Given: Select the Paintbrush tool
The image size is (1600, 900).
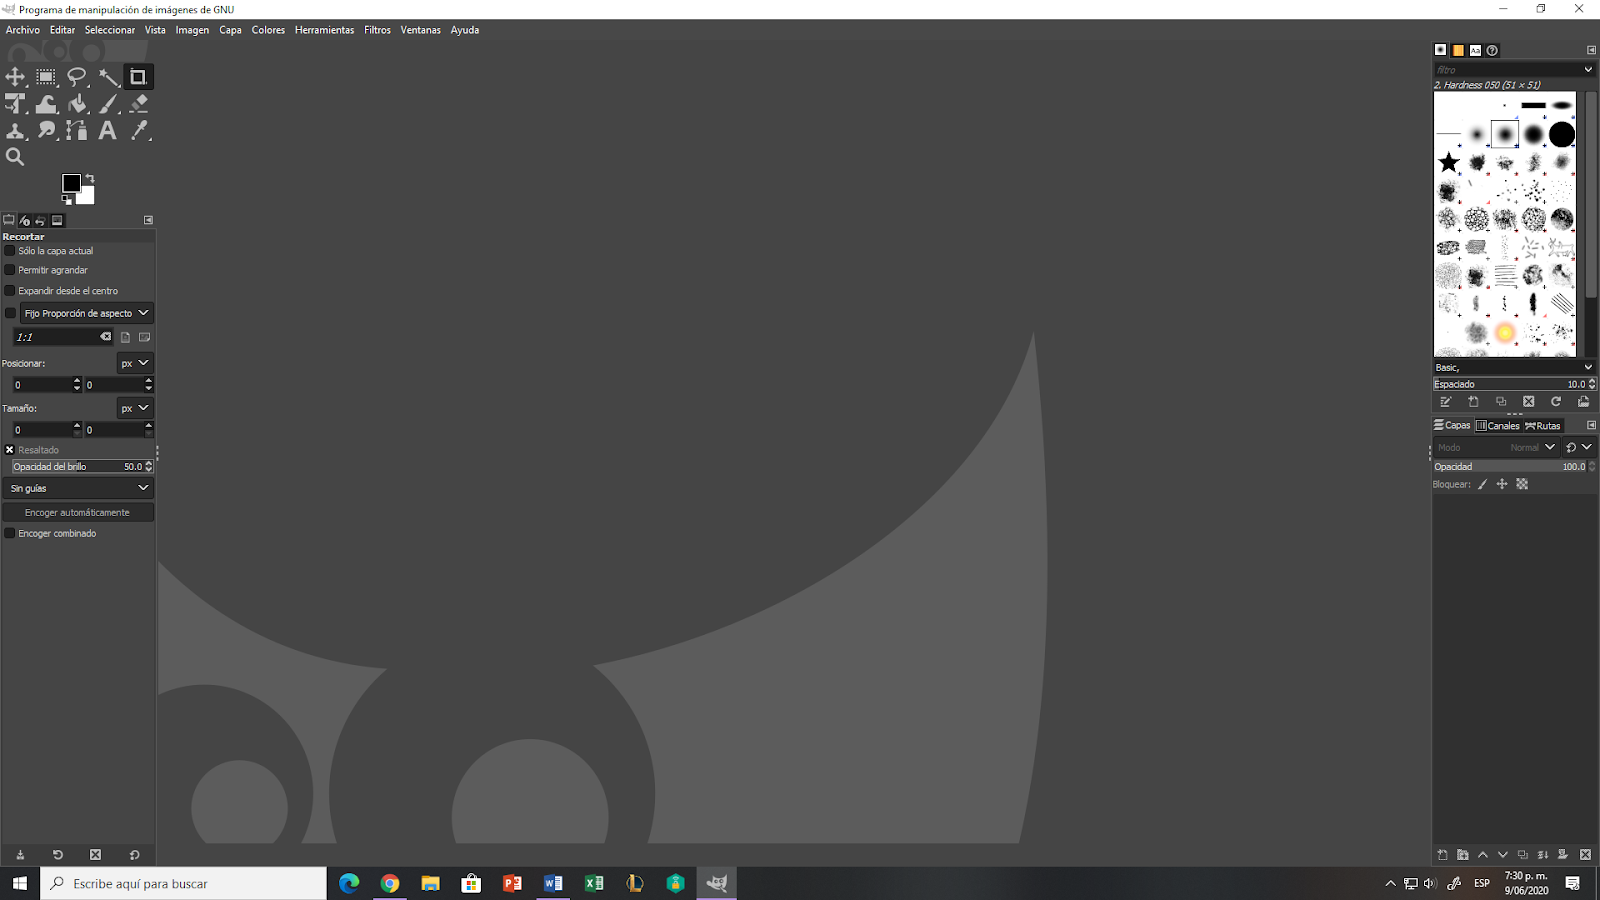Looking at the screenshot, I should [x=108, y=103].
